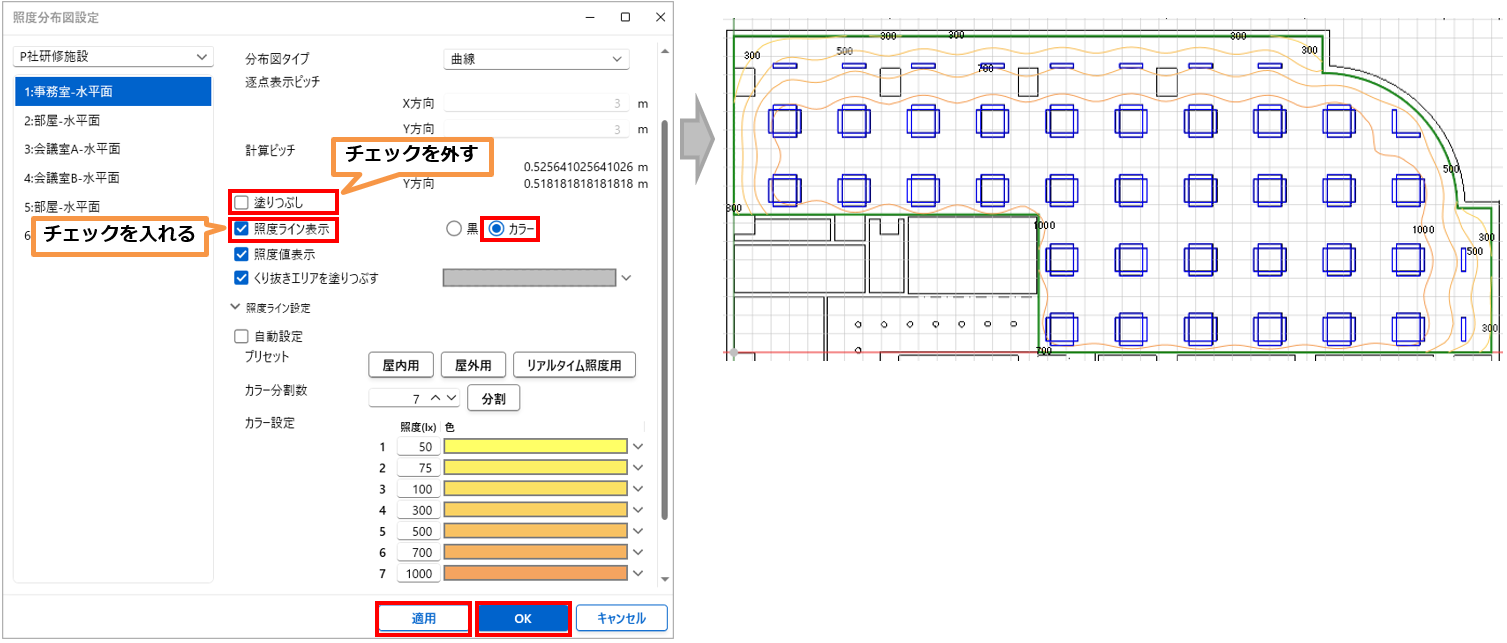1507x643 pixels.
Task: Collapse the 照度ライン設定 section
Action: (x=236, y=308)
